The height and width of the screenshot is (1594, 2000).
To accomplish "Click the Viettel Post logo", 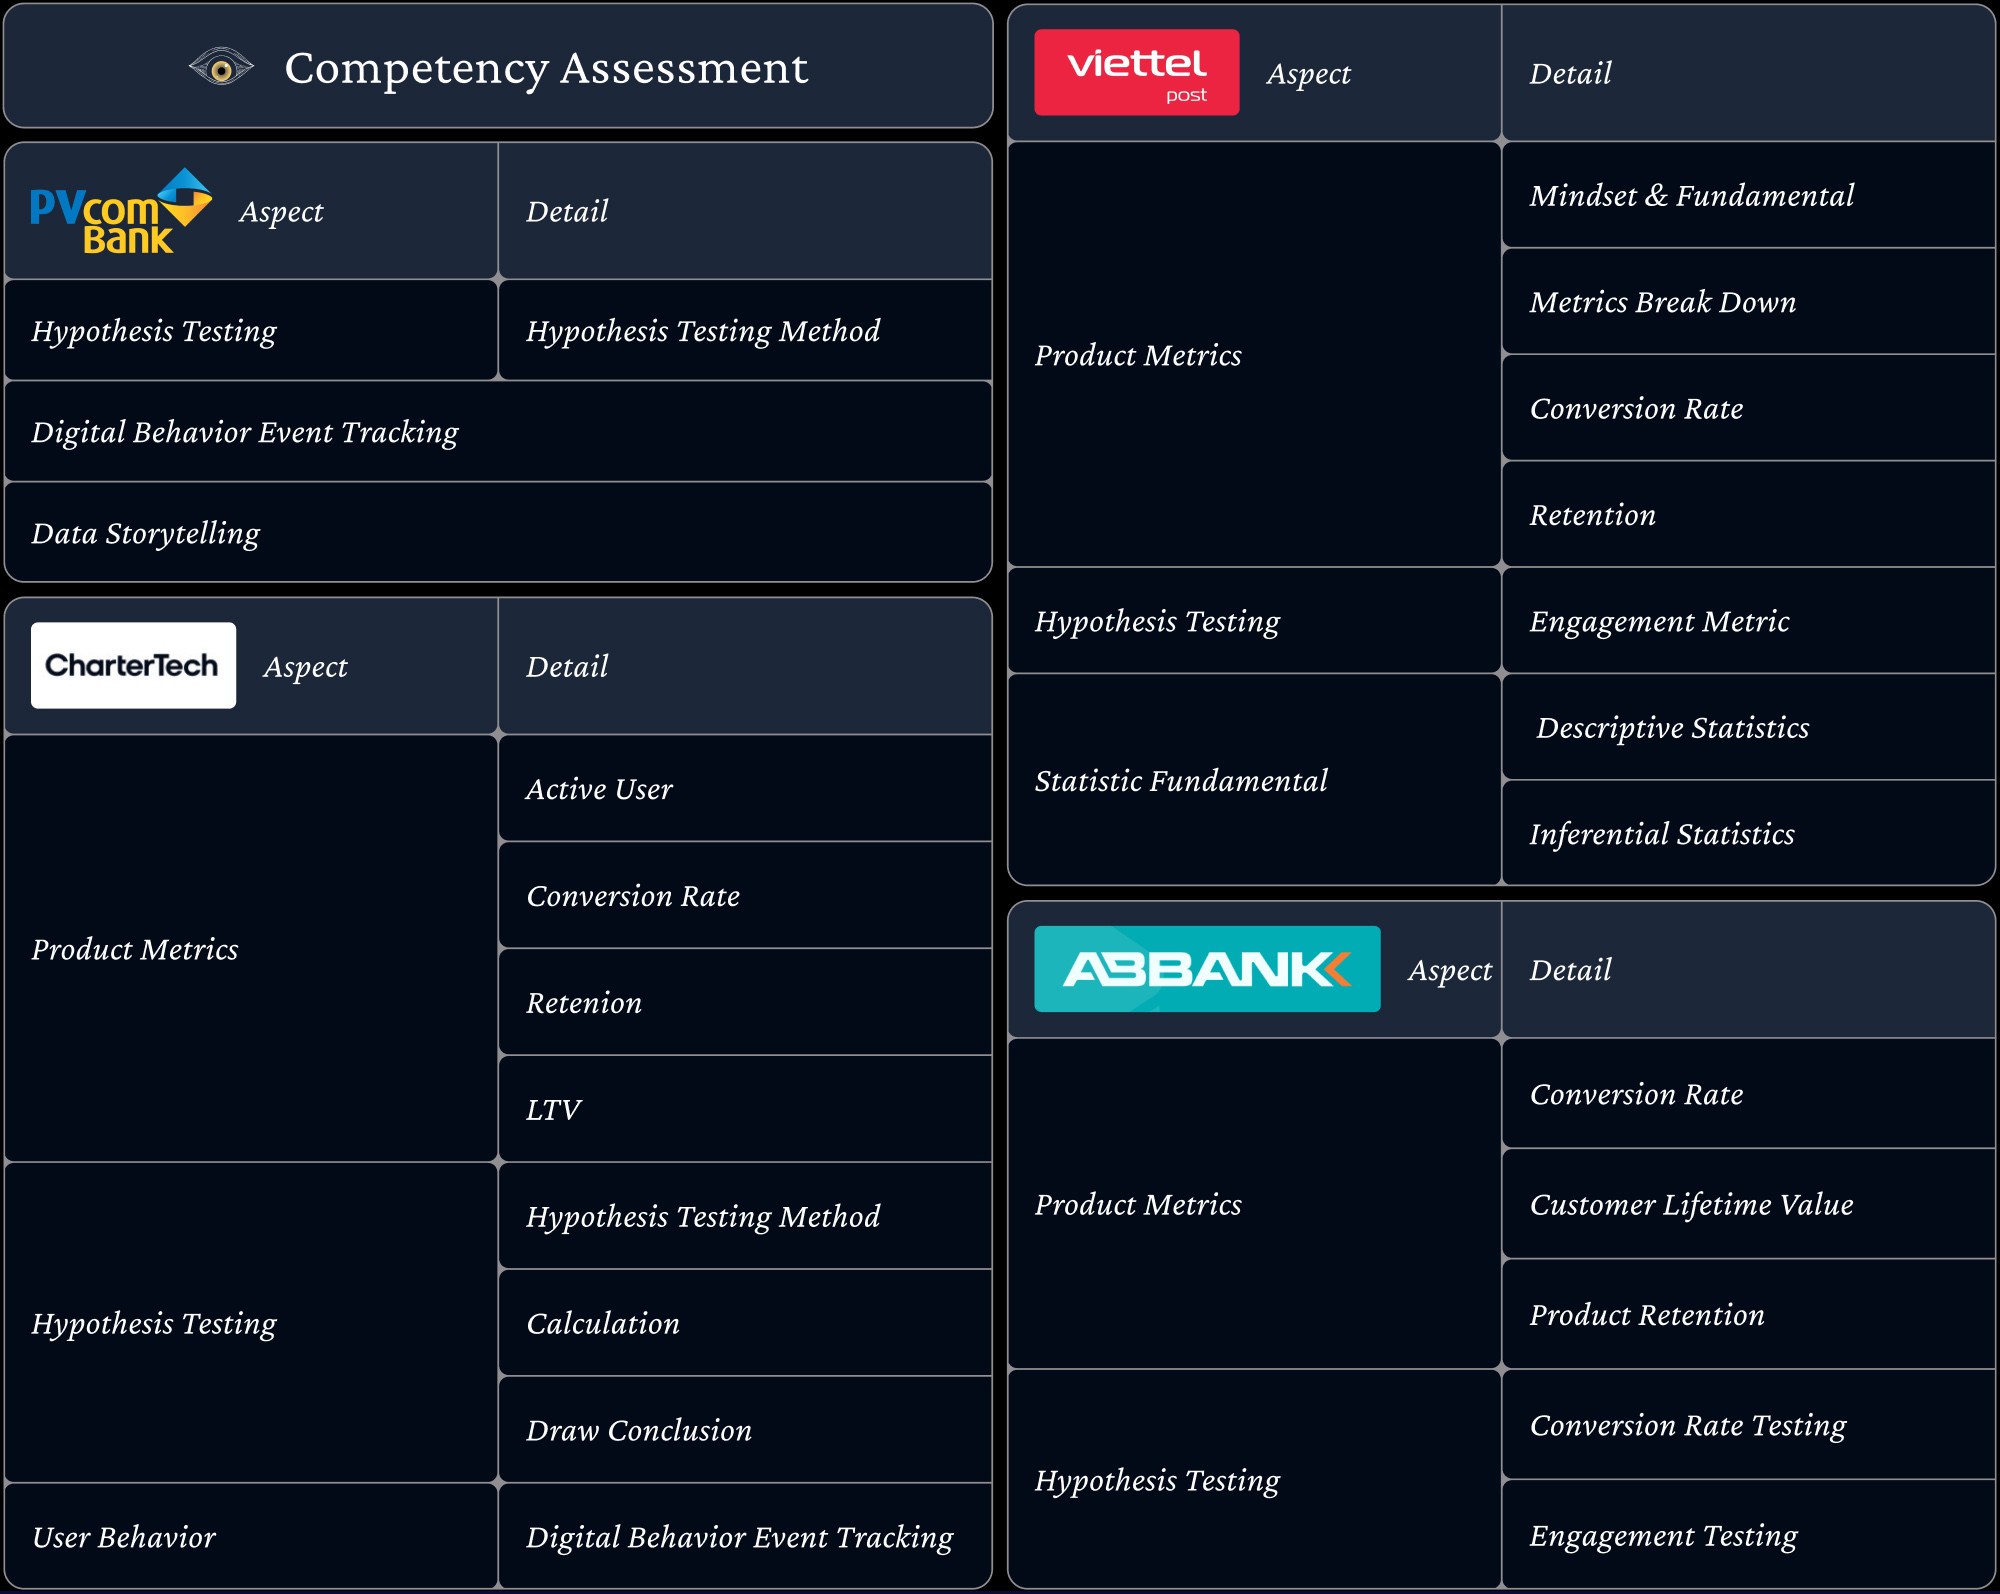I will (1136, 73).
